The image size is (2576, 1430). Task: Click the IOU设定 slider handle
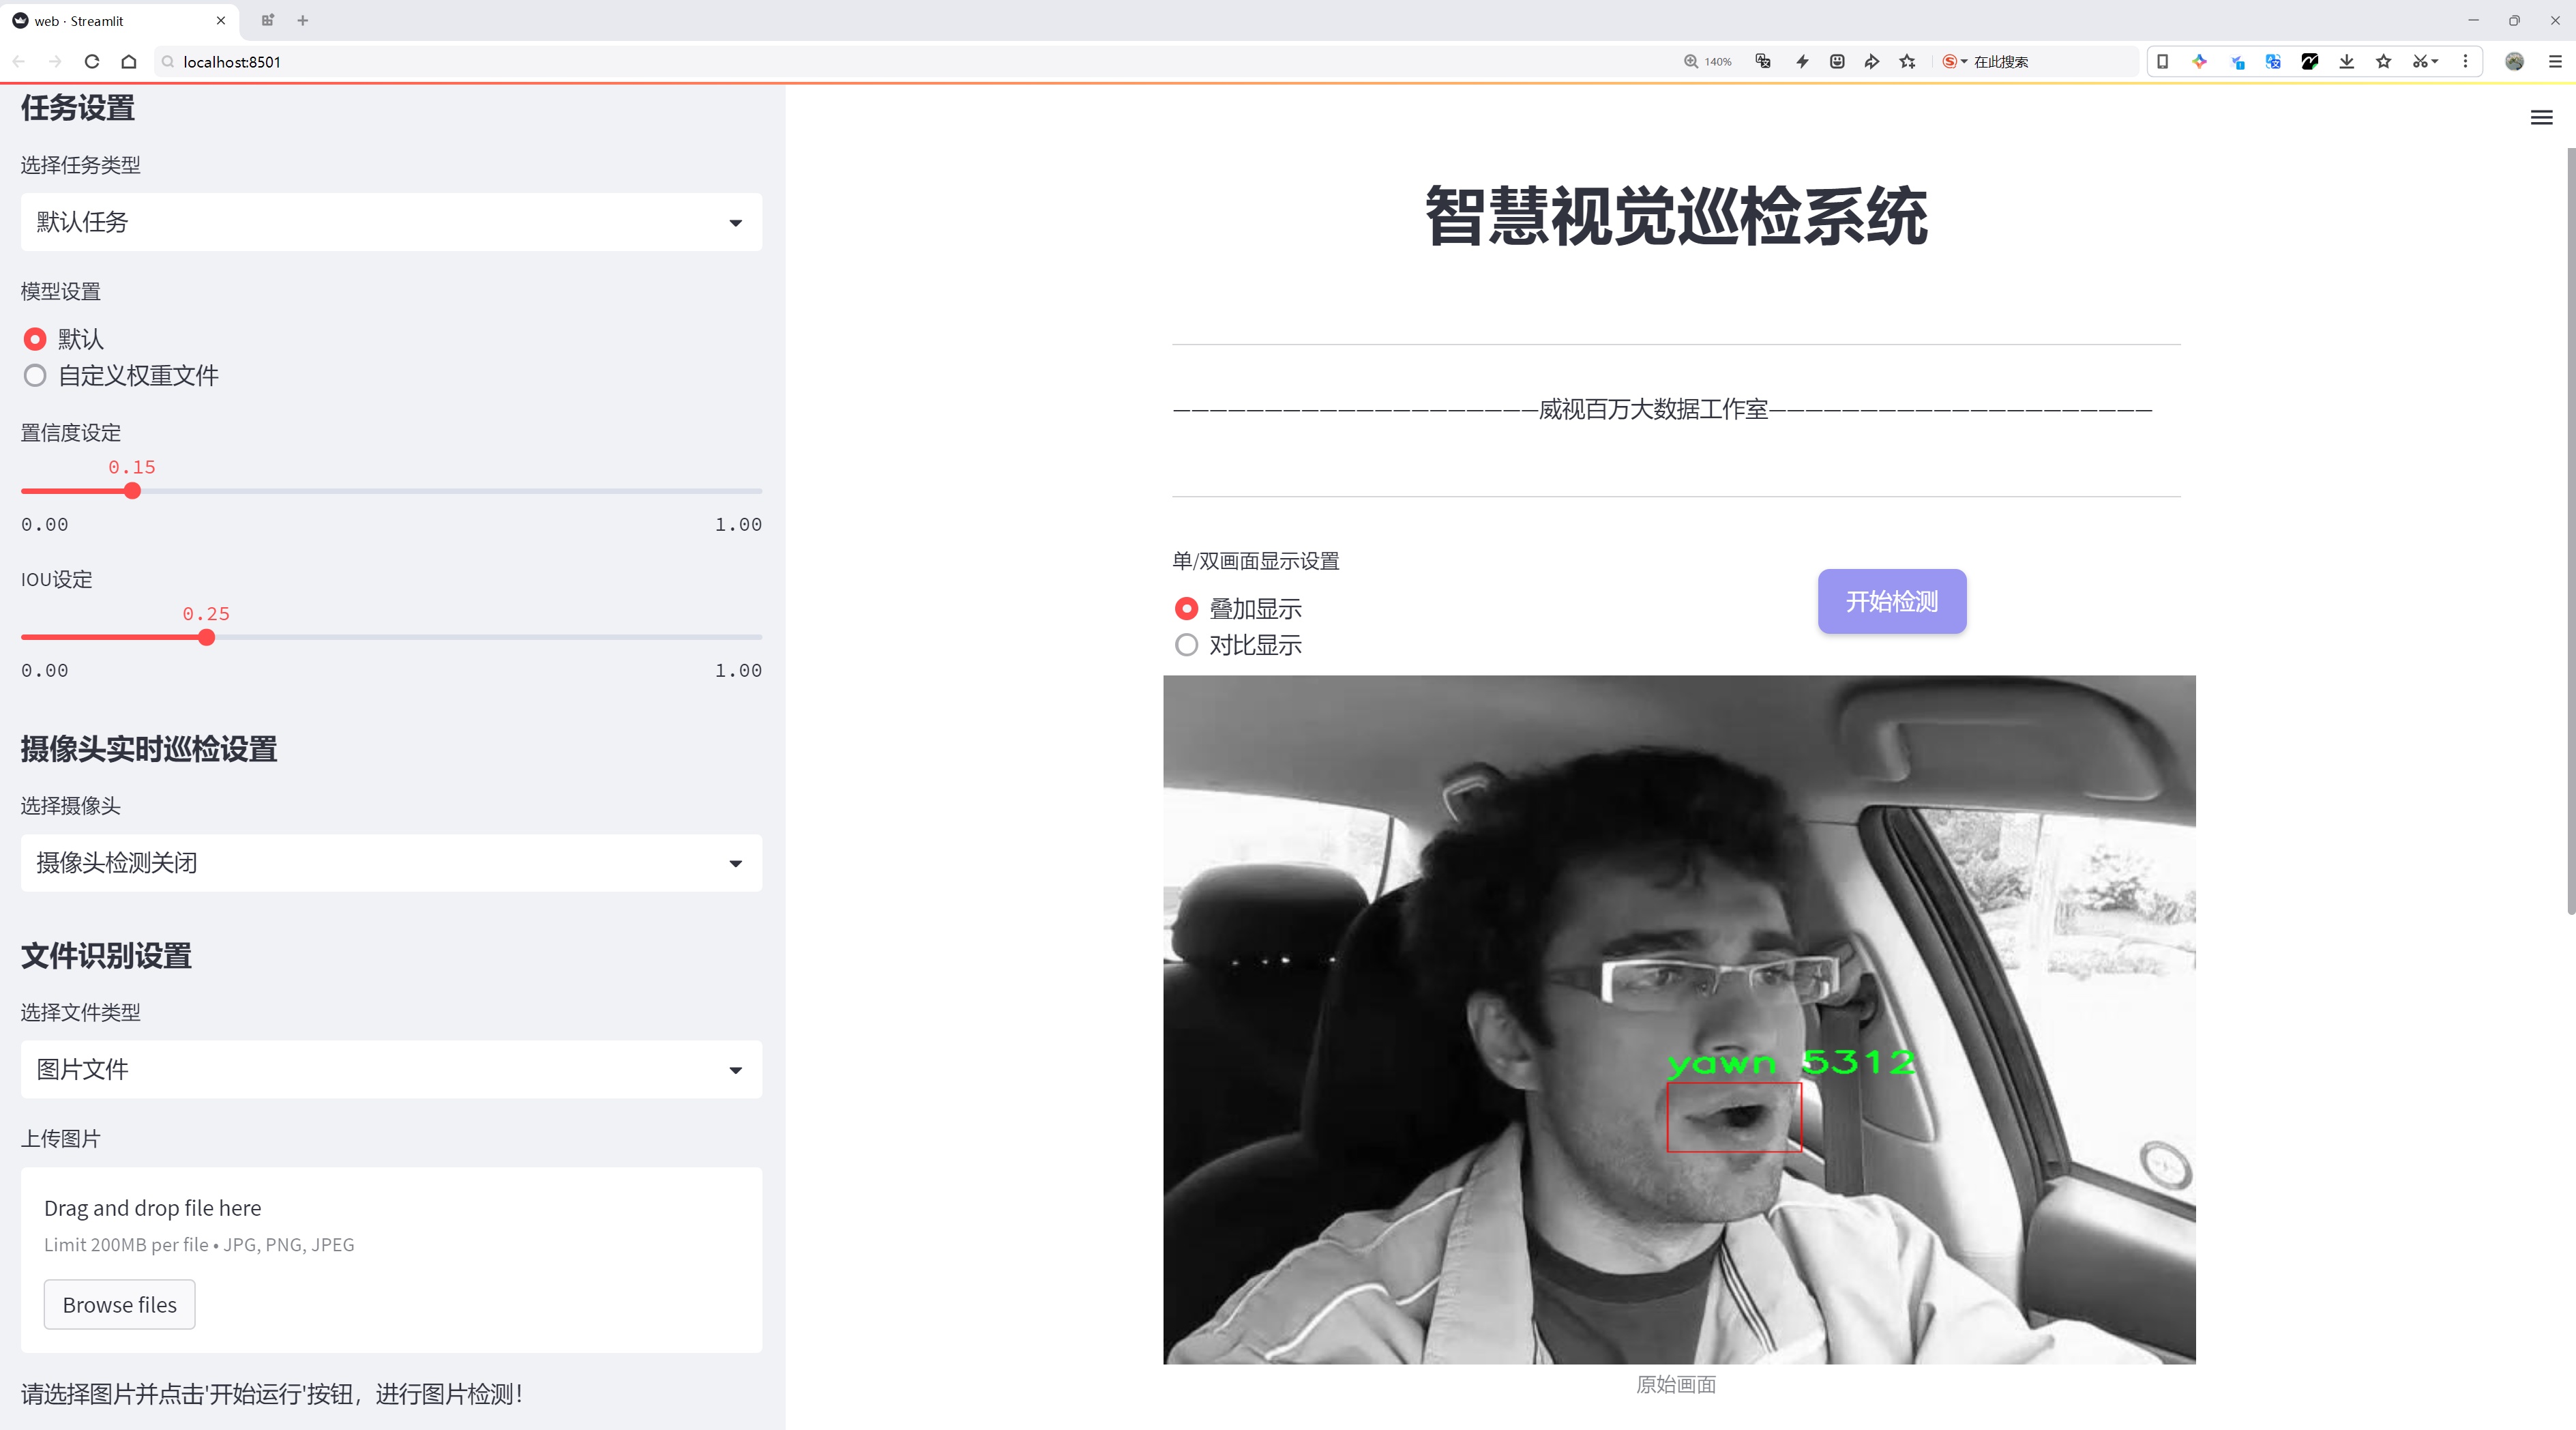[206, 637]
